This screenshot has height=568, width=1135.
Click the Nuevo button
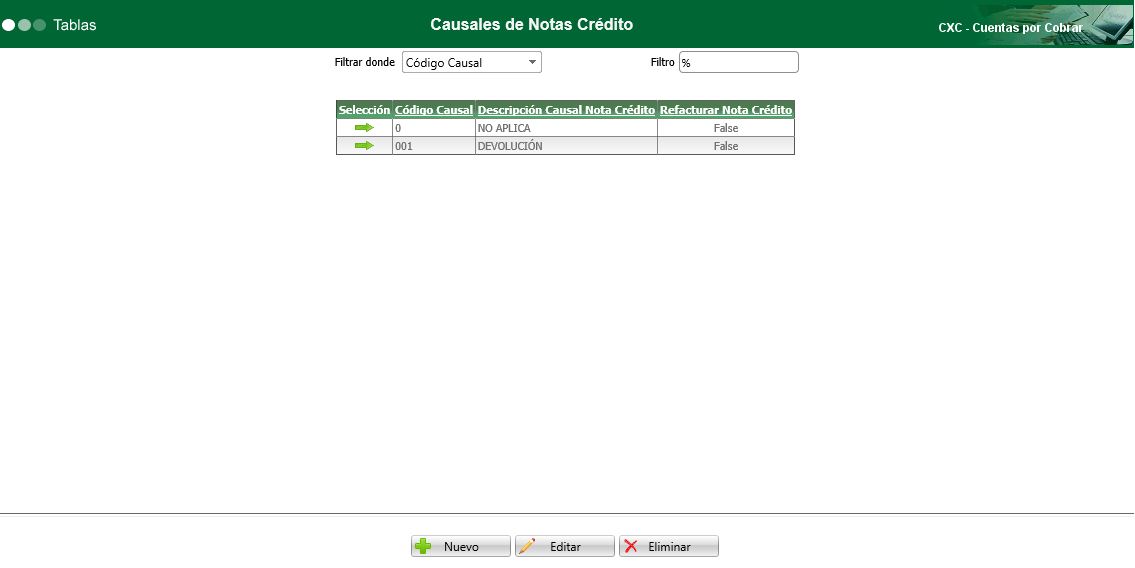click(x=460, y=546)
